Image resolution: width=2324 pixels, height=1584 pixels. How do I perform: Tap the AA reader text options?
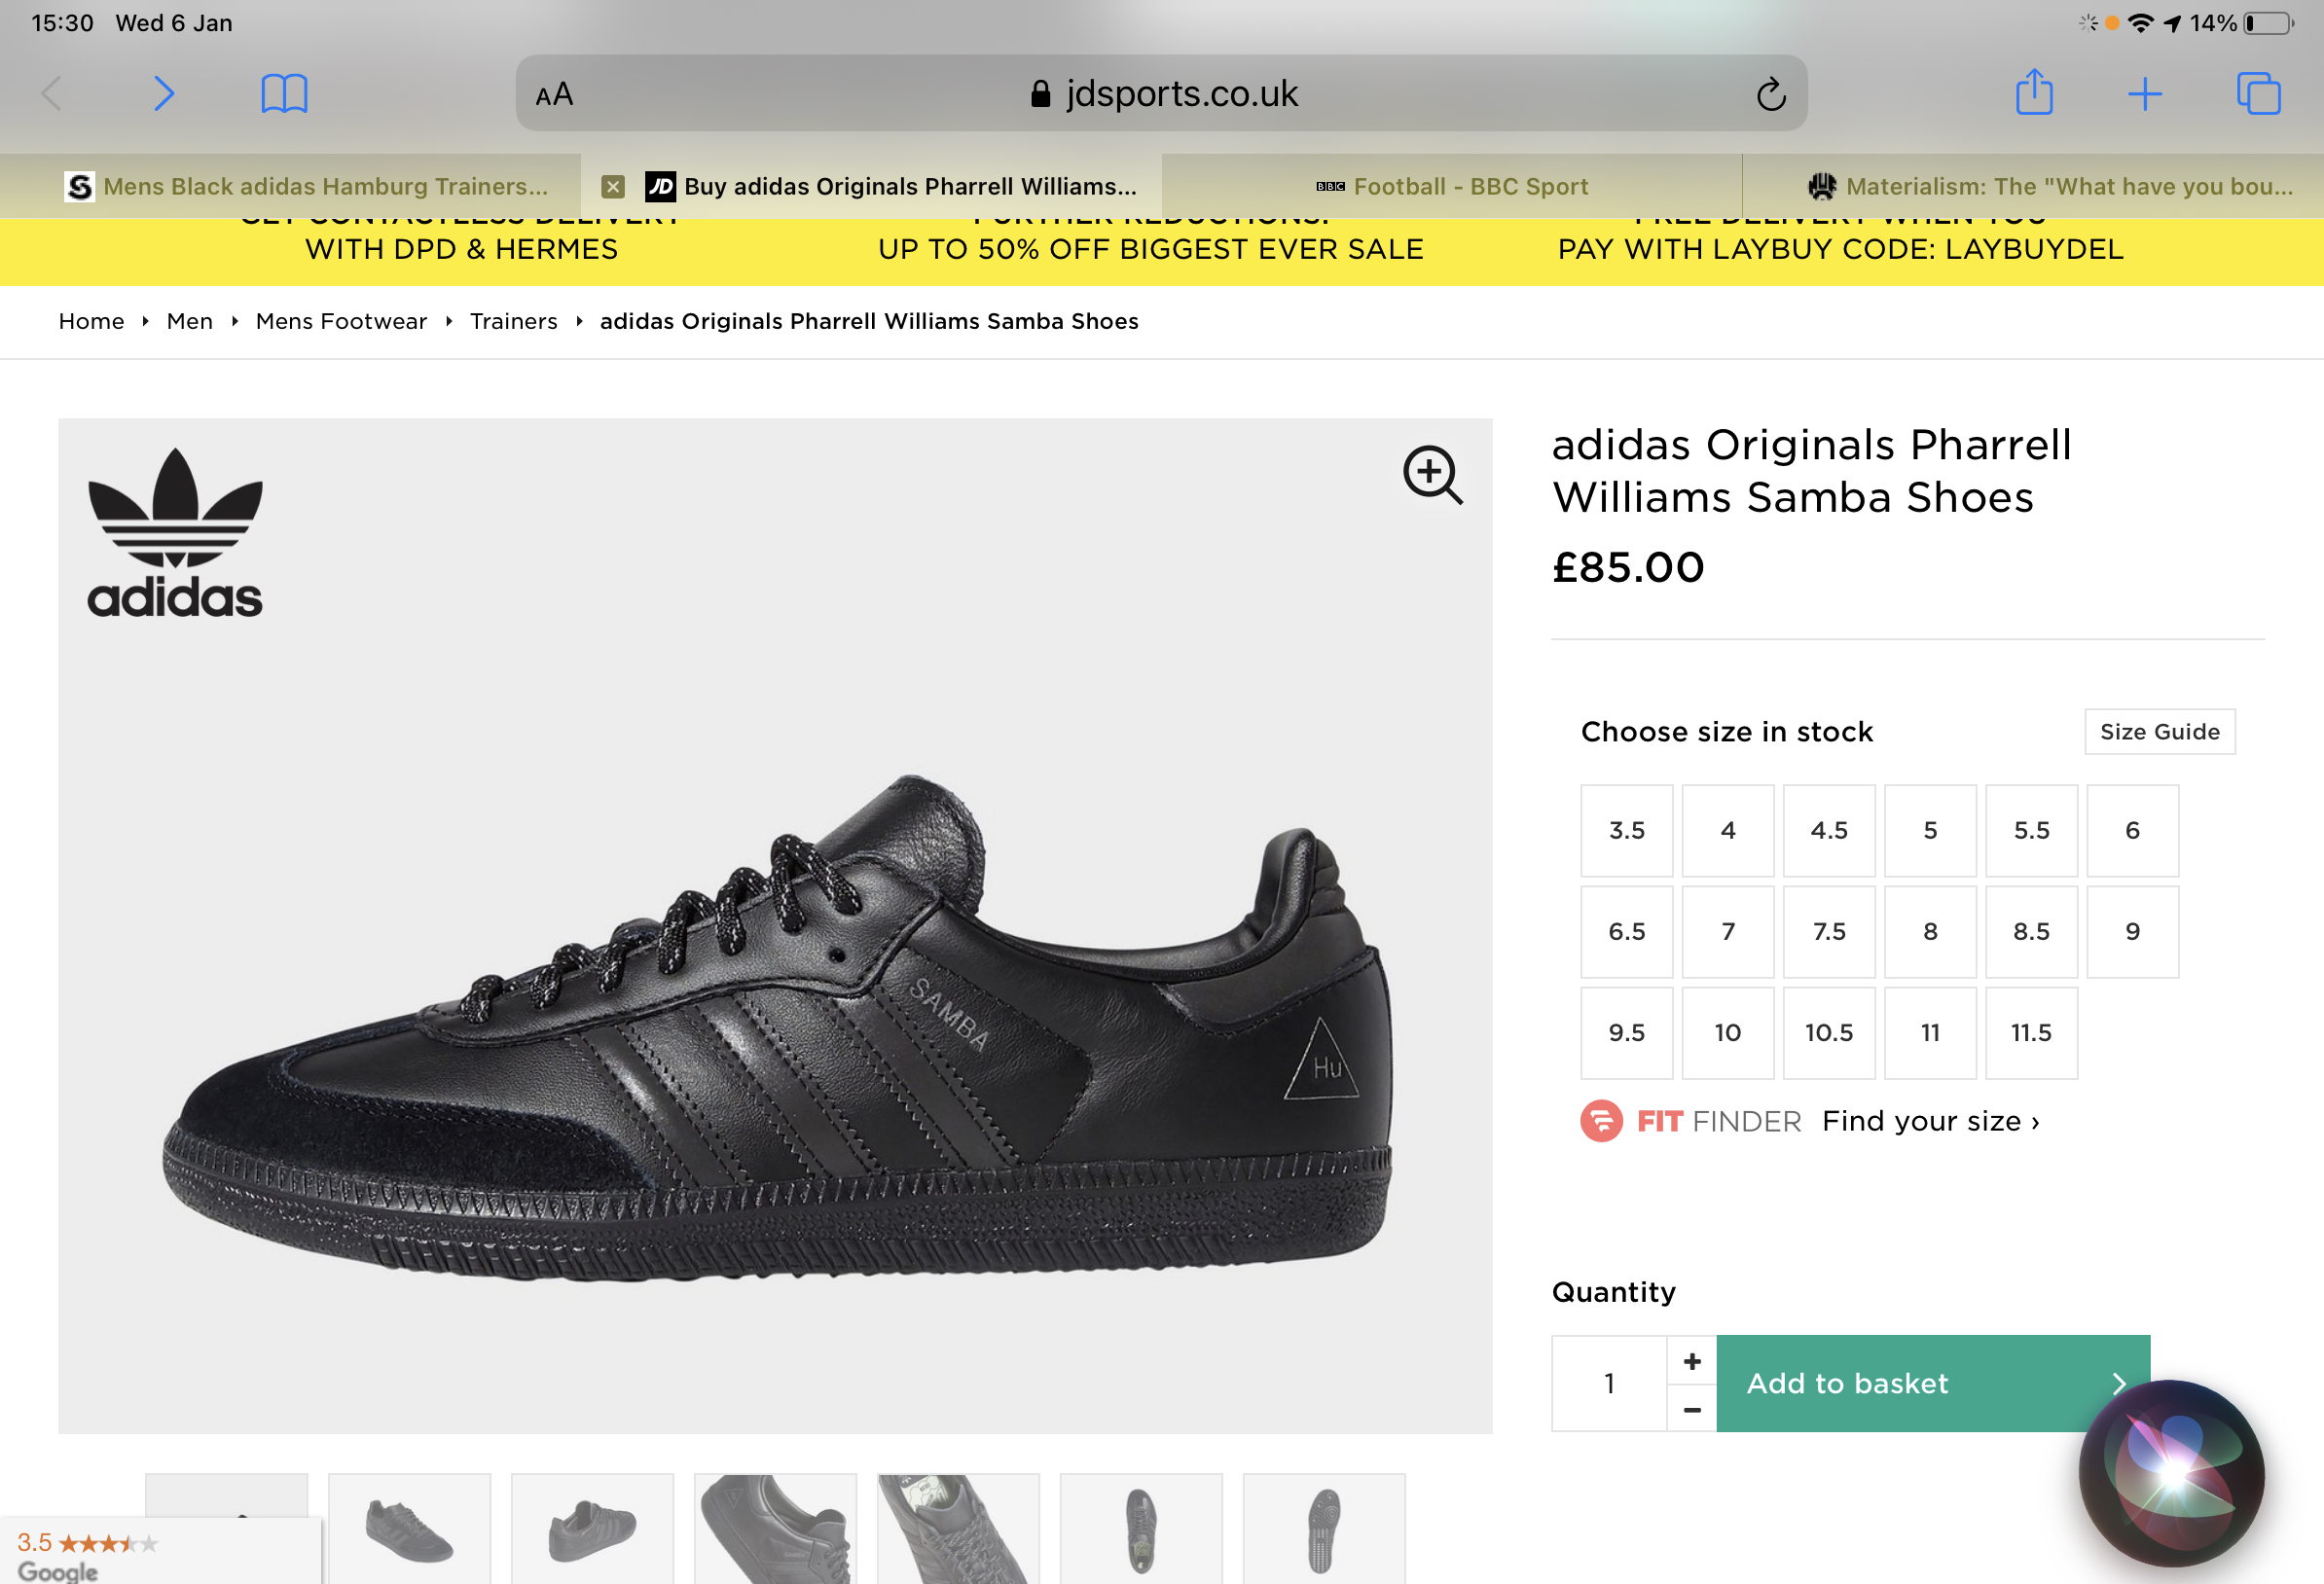click(x=554, y=95)
